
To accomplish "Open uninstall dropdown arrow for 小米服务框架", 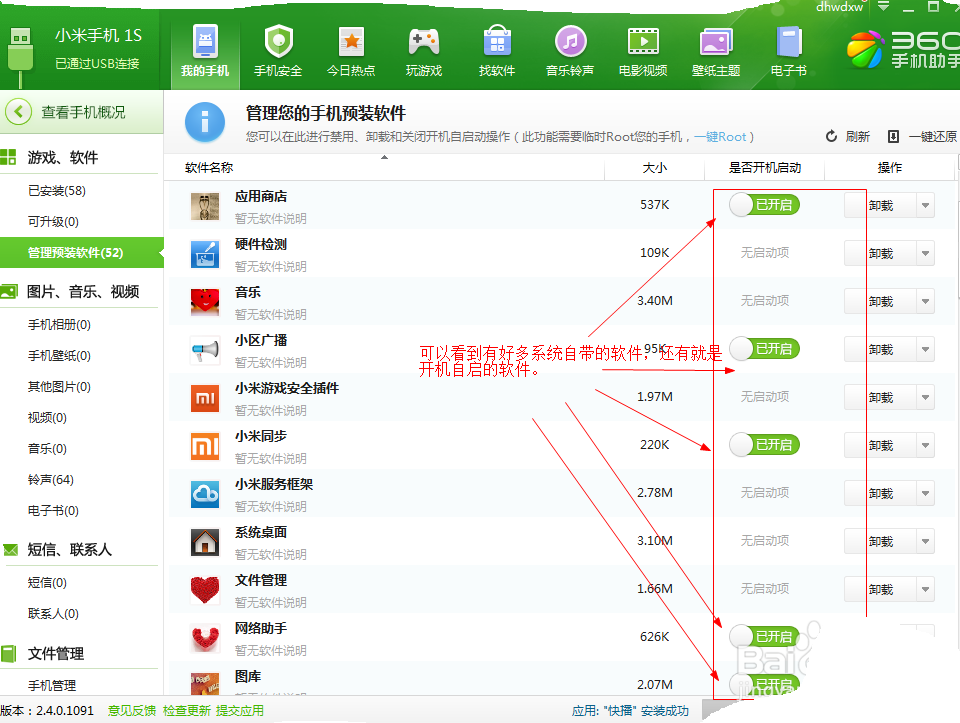I will point(925,493).
